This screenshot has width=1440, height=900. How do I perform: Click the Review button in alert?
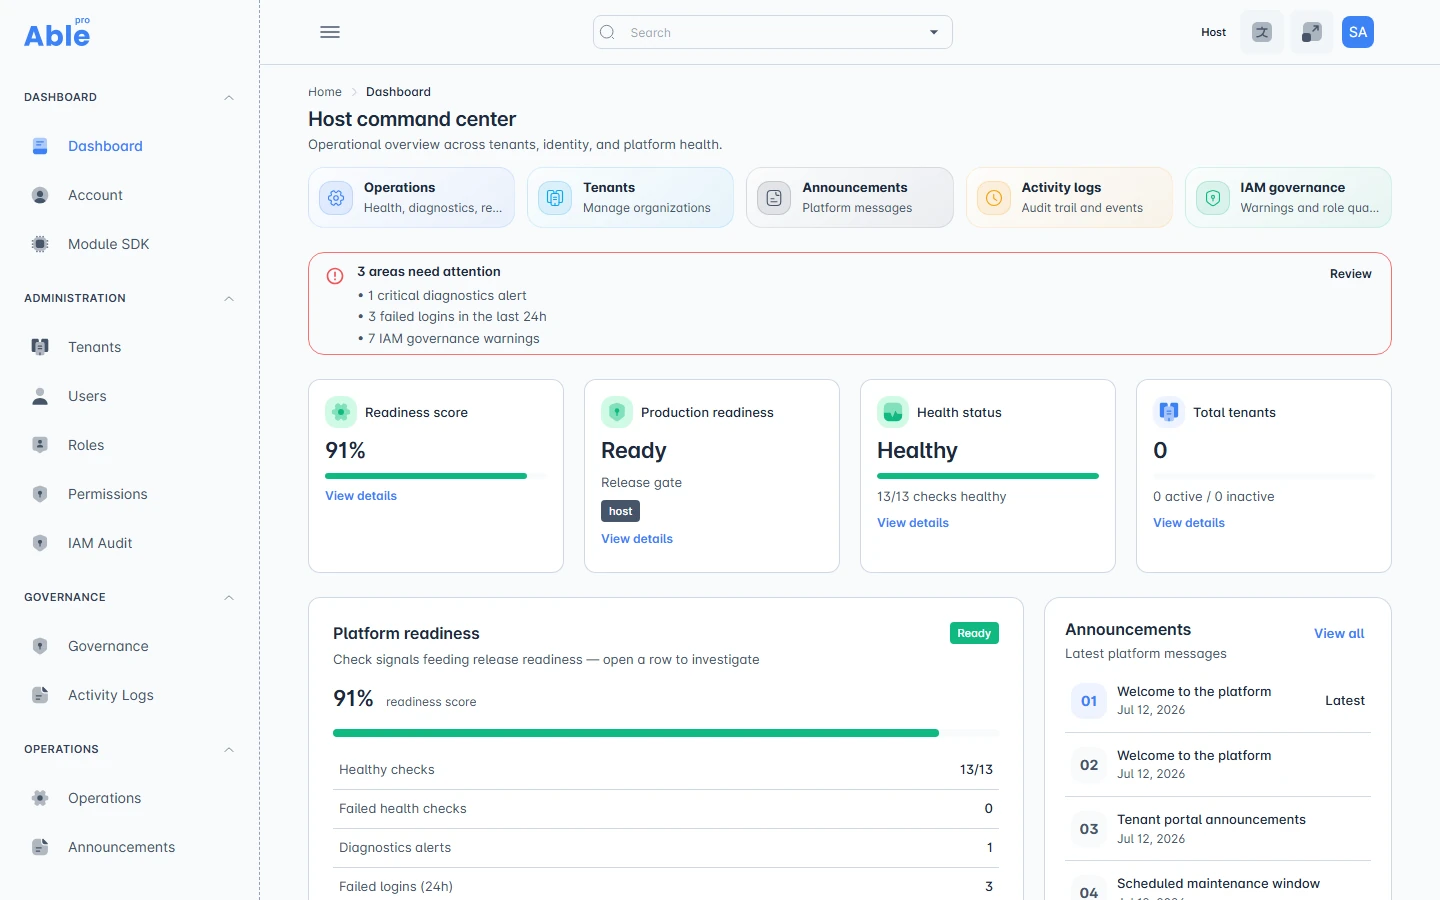pos(1350,274)
